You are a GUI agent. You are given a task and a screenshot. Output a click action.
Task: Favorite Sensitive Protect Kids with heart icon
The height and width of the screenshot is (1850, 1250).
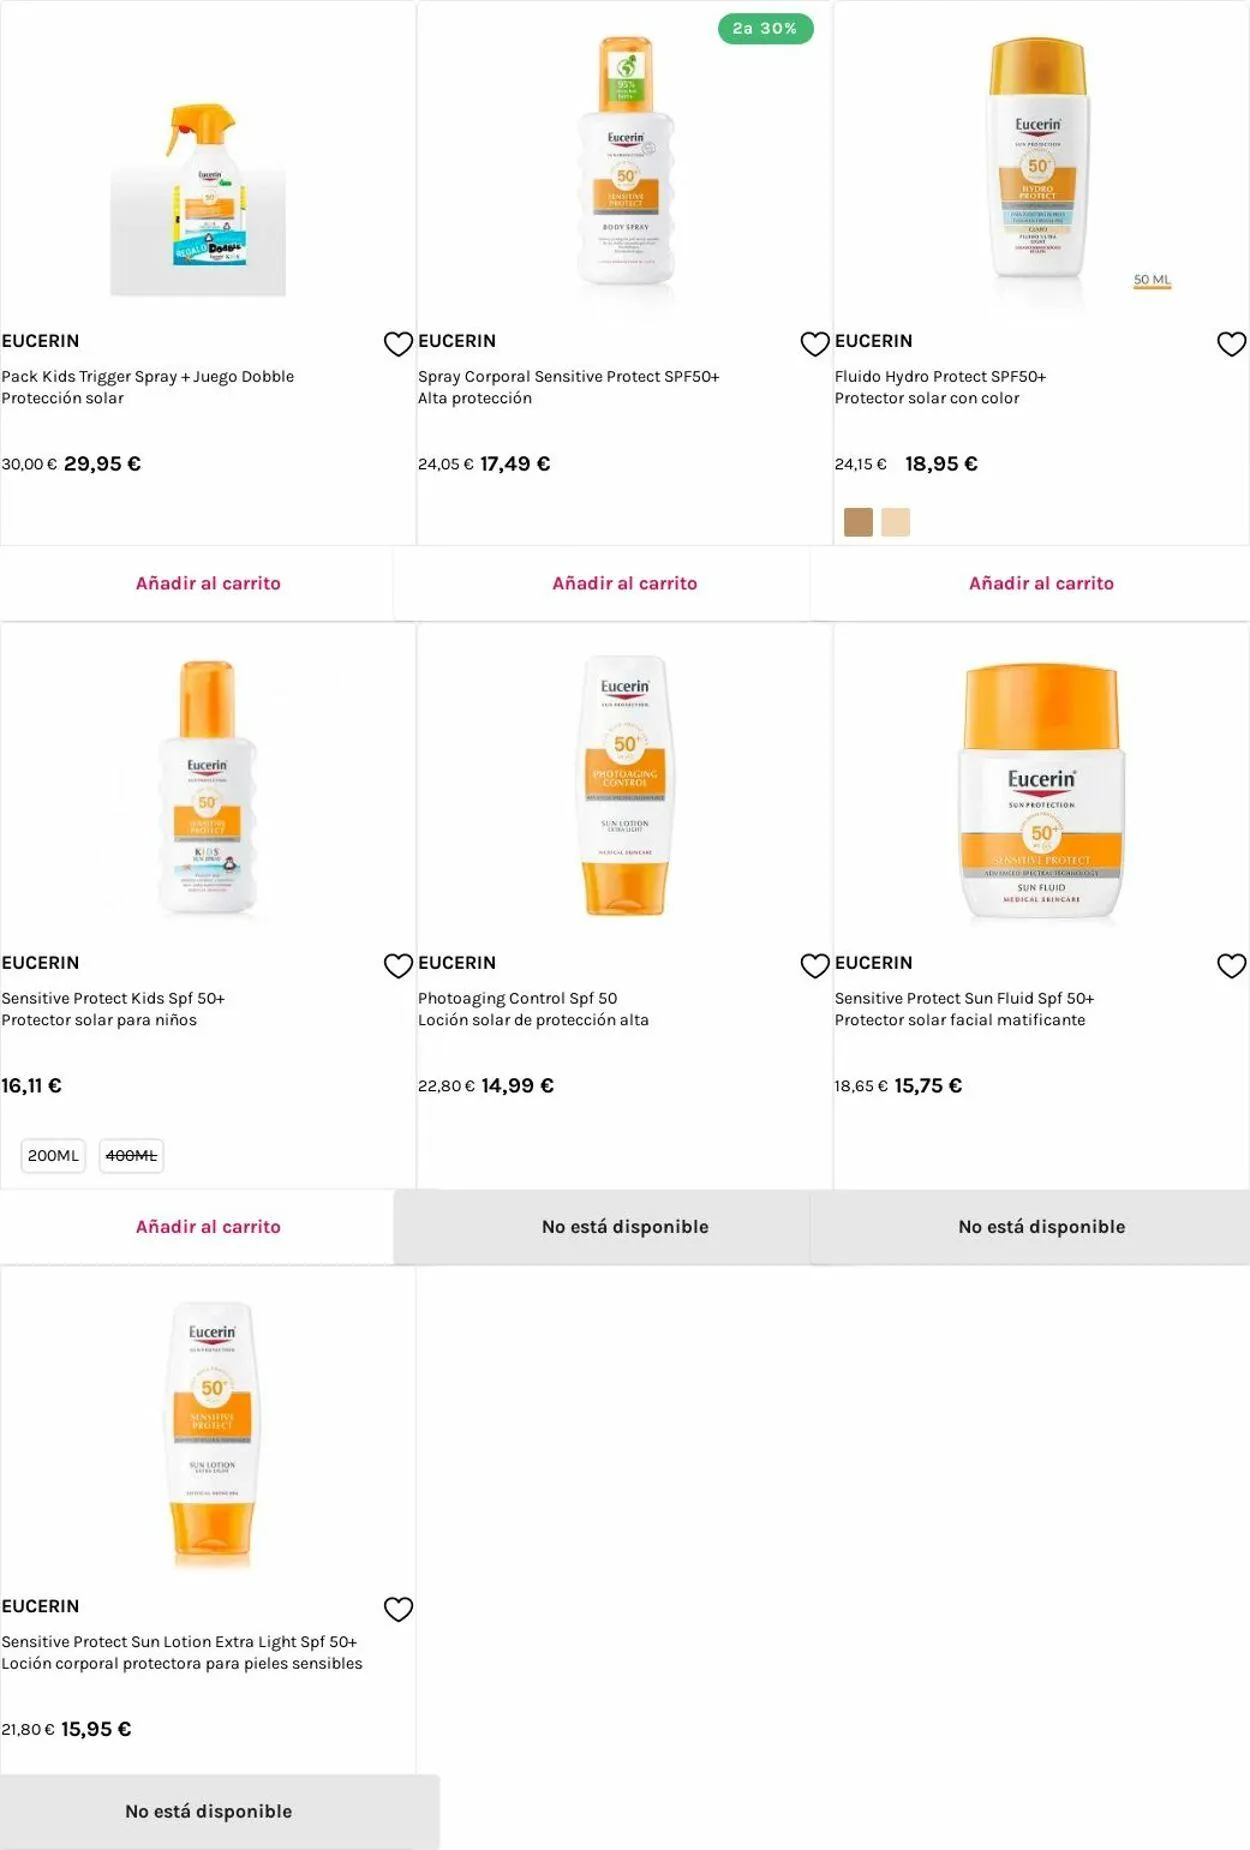tap(398, 965)
